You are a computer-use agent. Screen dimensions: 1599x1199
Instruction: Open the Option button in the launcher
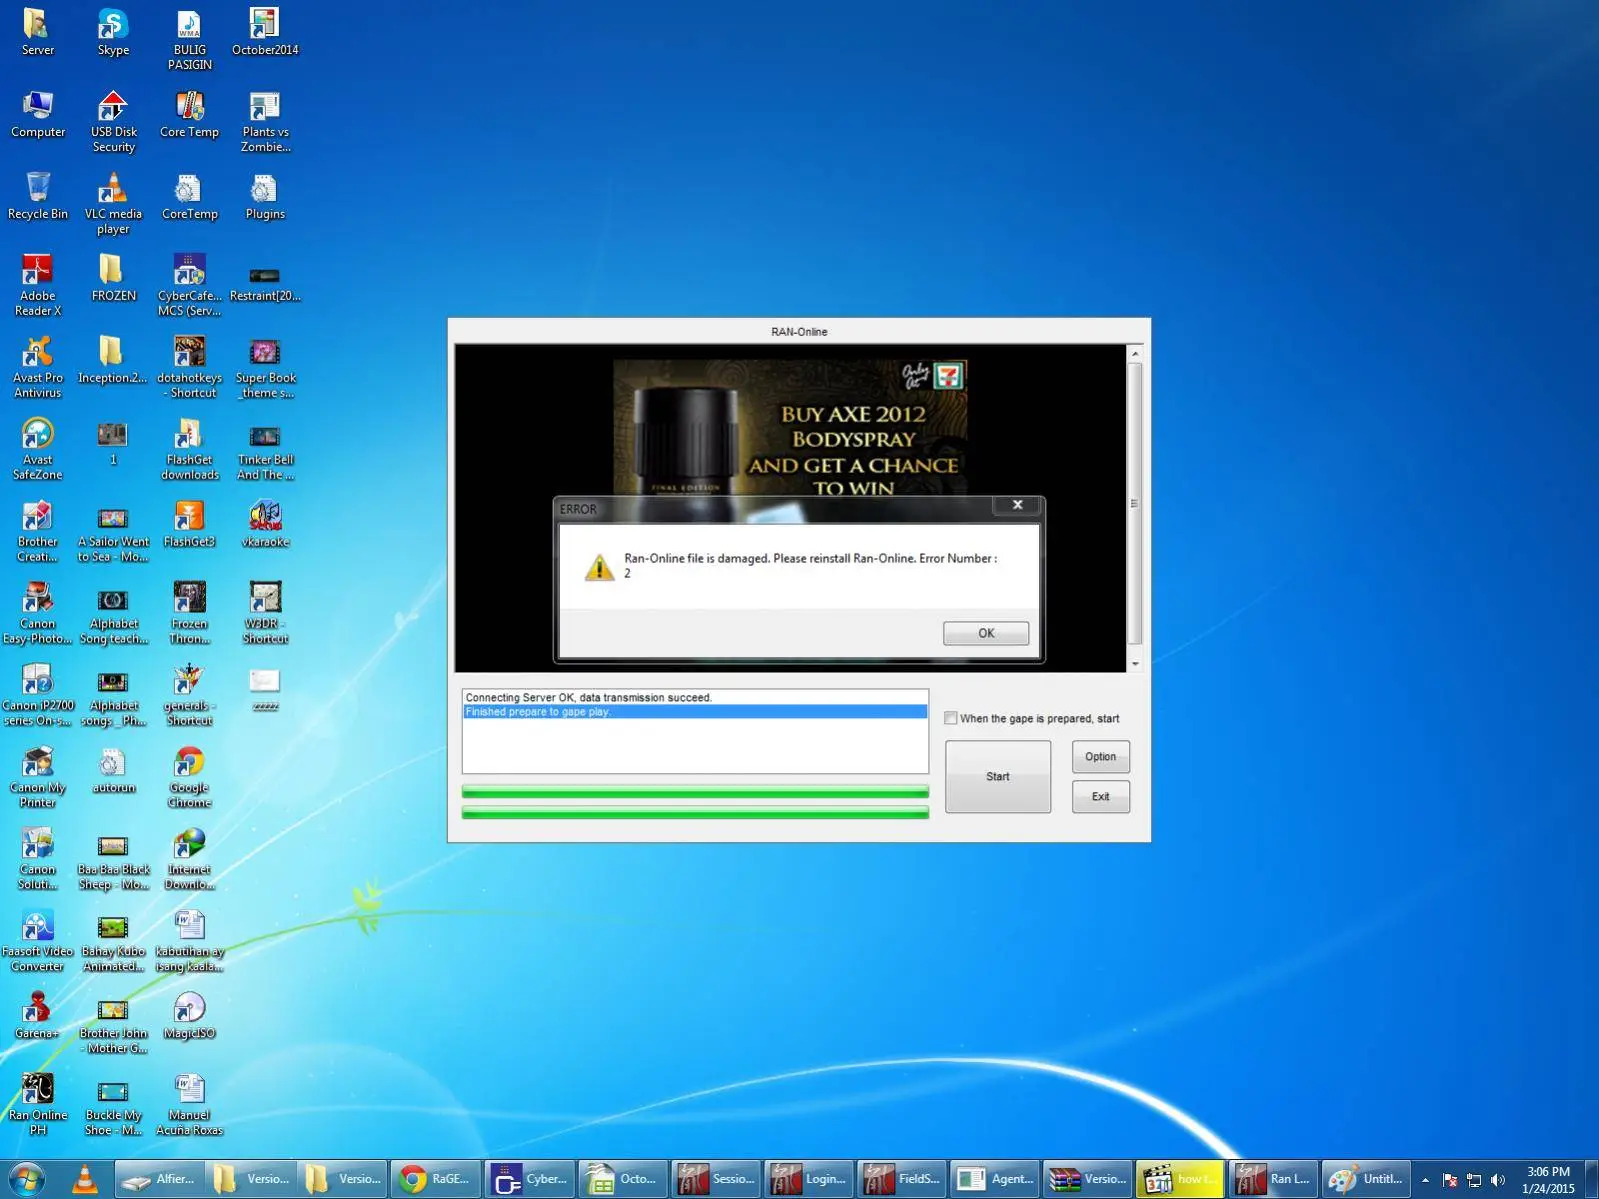point(1100,757)
